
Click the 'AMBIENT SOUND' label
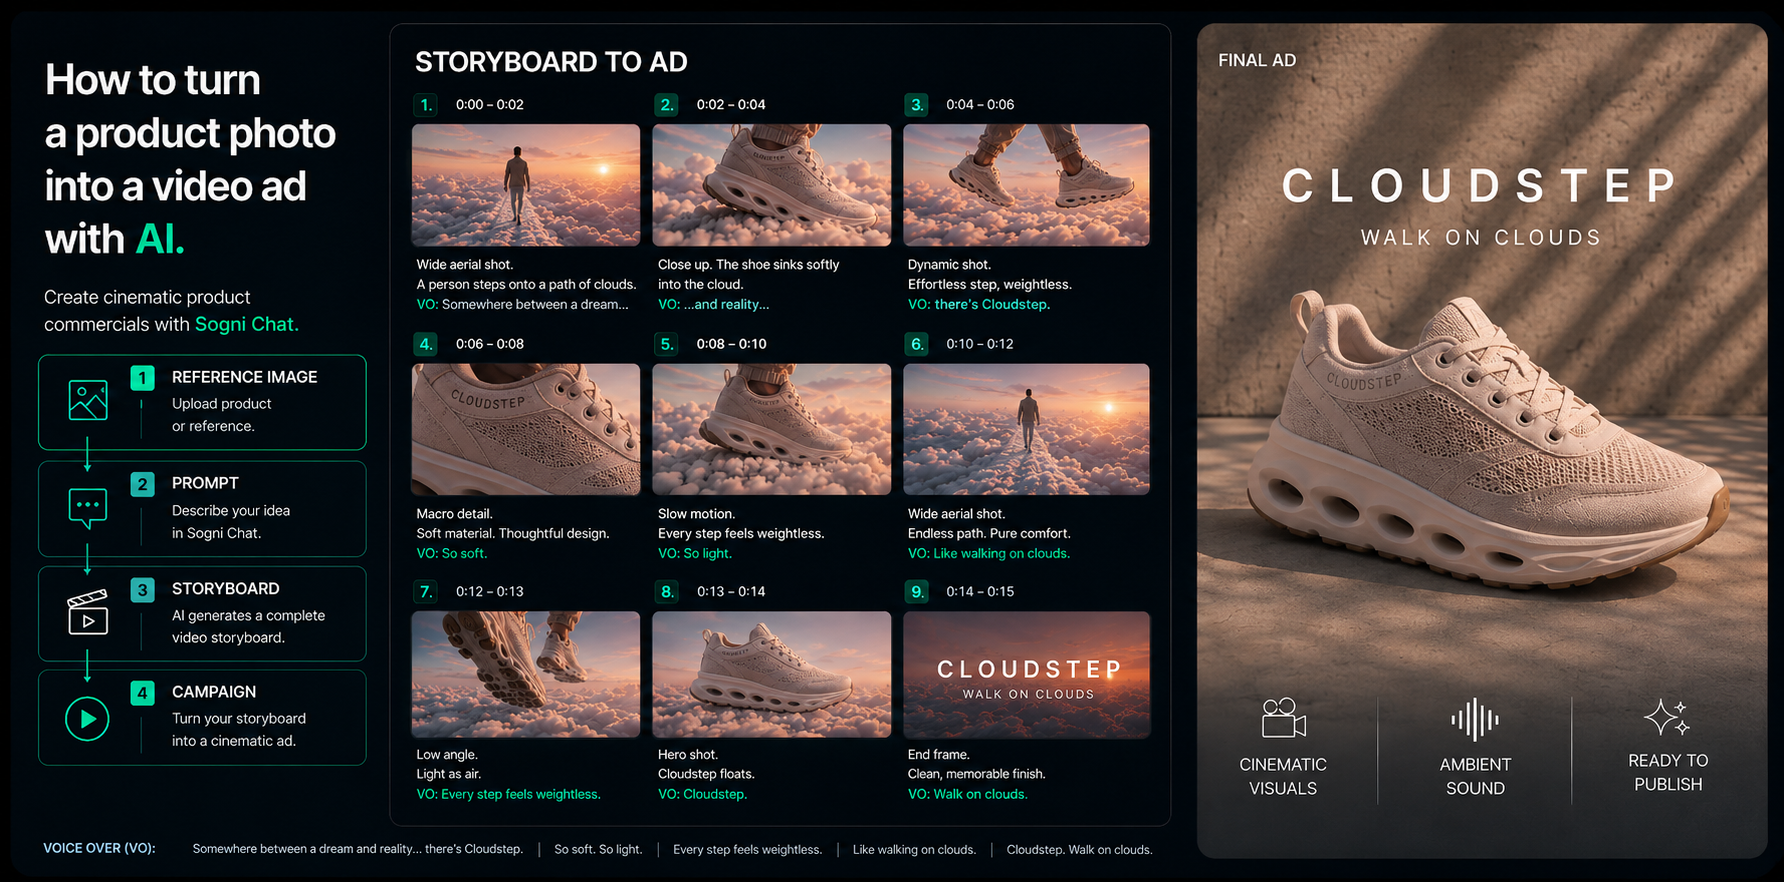(x=1475, y=776)
